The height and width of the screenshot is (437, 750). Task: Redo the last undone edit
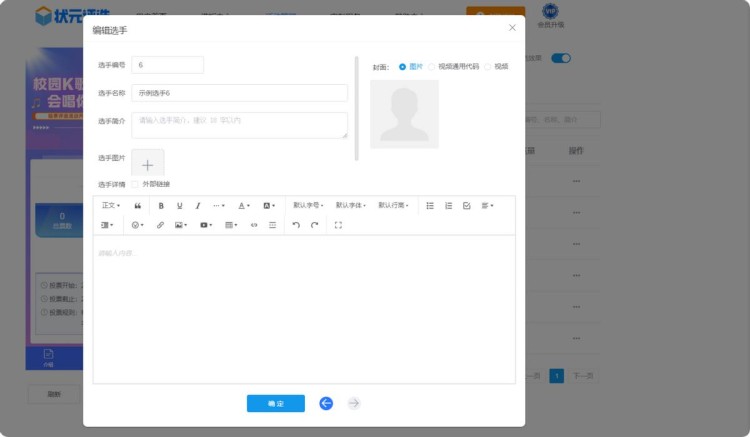tap(314, 225)
